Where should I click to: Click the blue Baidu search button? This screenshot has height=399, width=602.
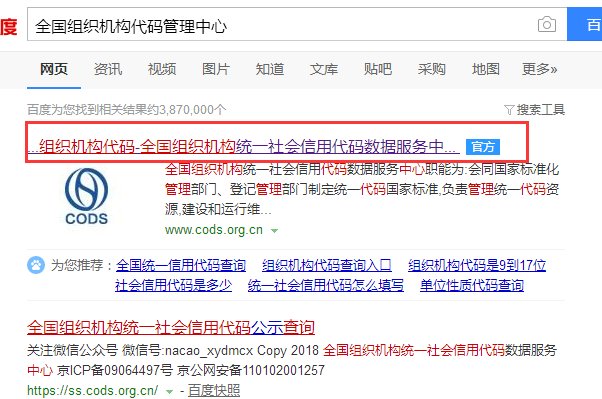(584, 24)
